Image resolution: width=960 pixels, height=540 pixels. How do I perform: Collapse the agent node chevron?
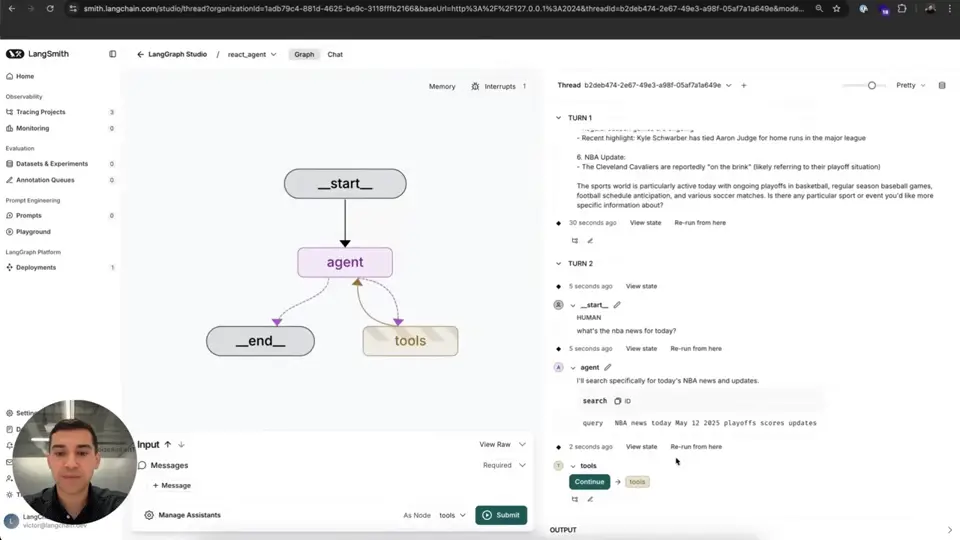pyautogui.click(x=573, y=368)
